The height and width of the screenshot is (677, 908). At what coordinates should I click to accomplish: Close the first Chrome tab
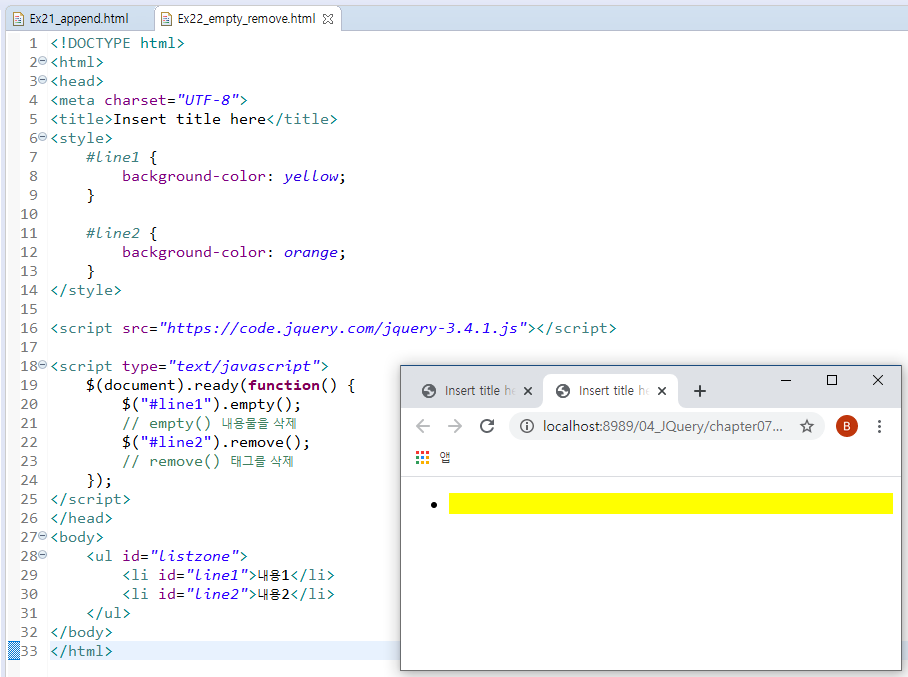(528, 391)
